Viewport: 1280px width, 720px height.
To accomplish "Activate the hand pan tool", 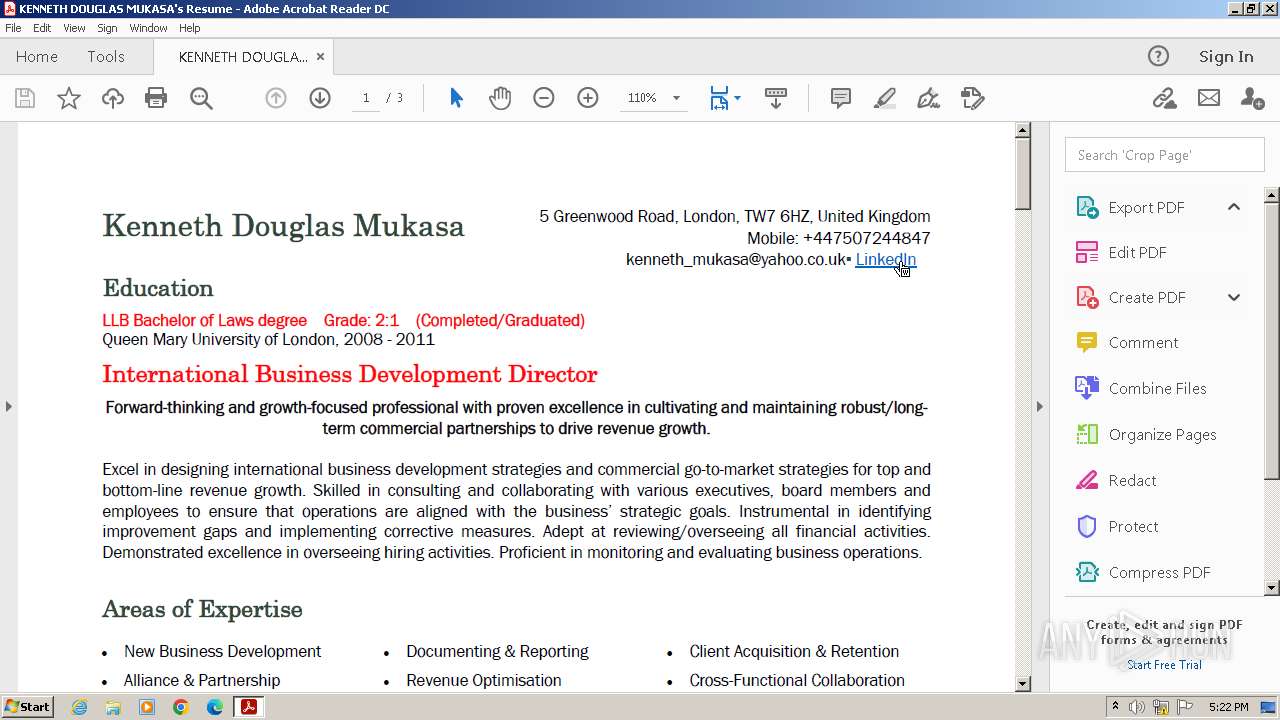I will (500, 98).
